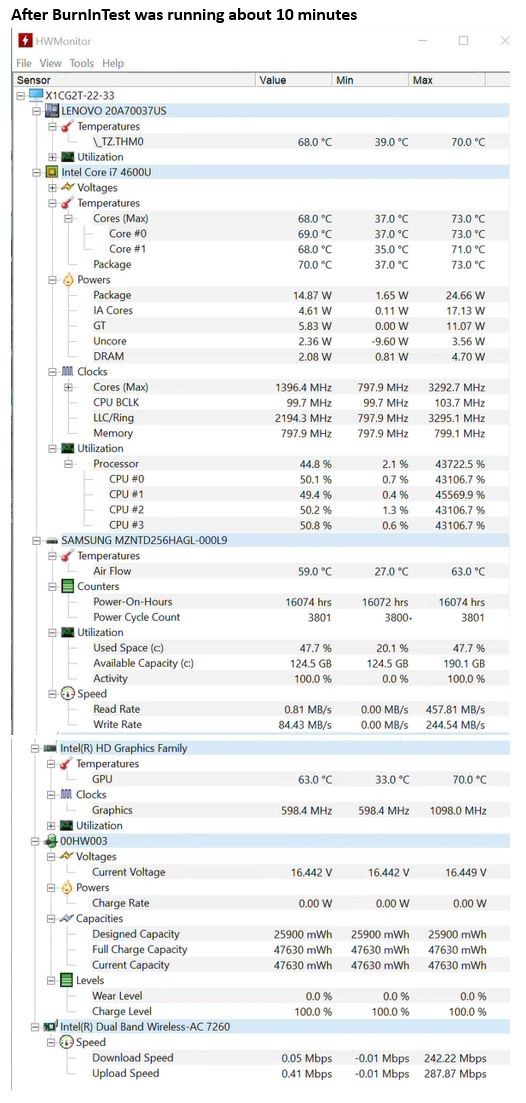Collapse the 00HW003 battery node
Viewport: 526px width, 1103px height.
[x=36, y=841]
